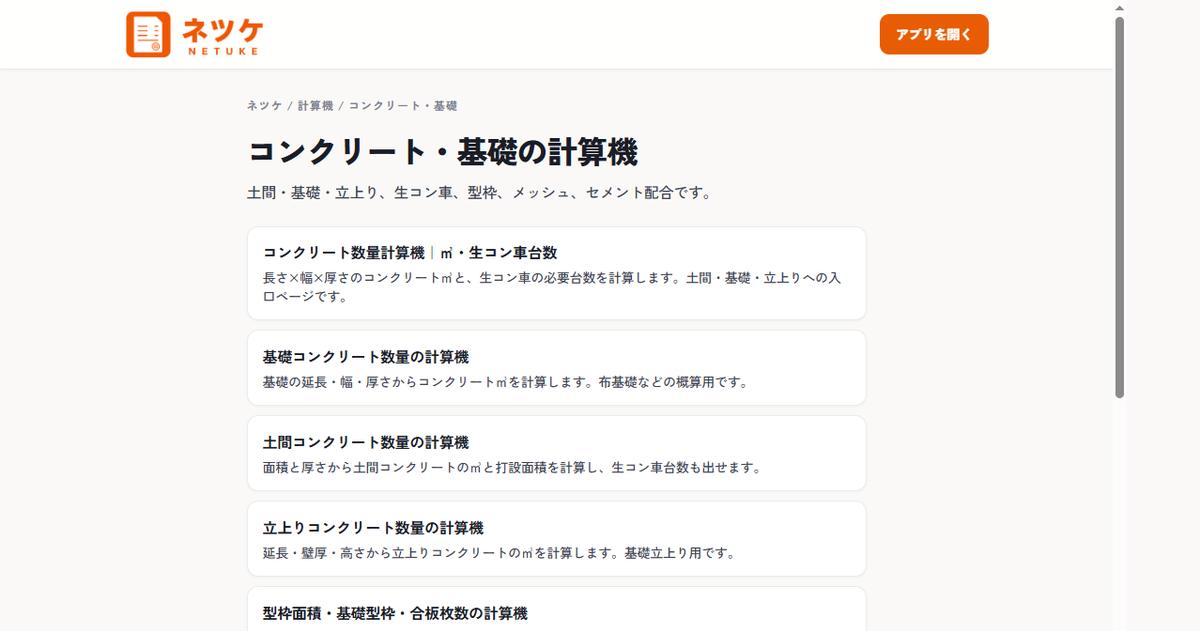Click the orange ネツケ logo icon
Viewport: 1200px width, 631px height.
[148, 34]
